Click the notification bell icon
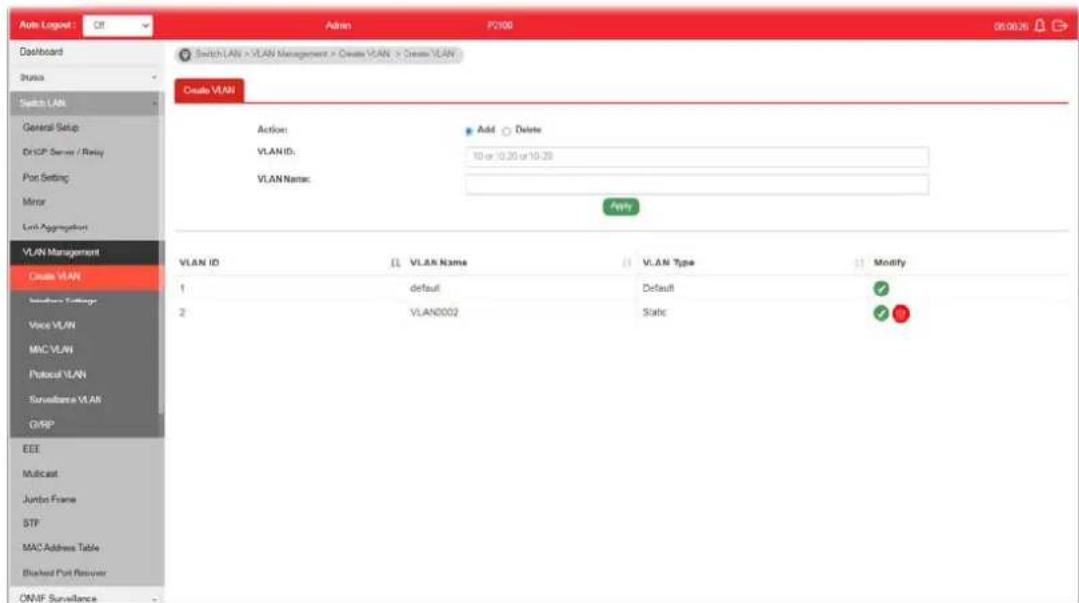Image resolution: width=1079 pixels, height=603 pixels. click(1040, 25)
